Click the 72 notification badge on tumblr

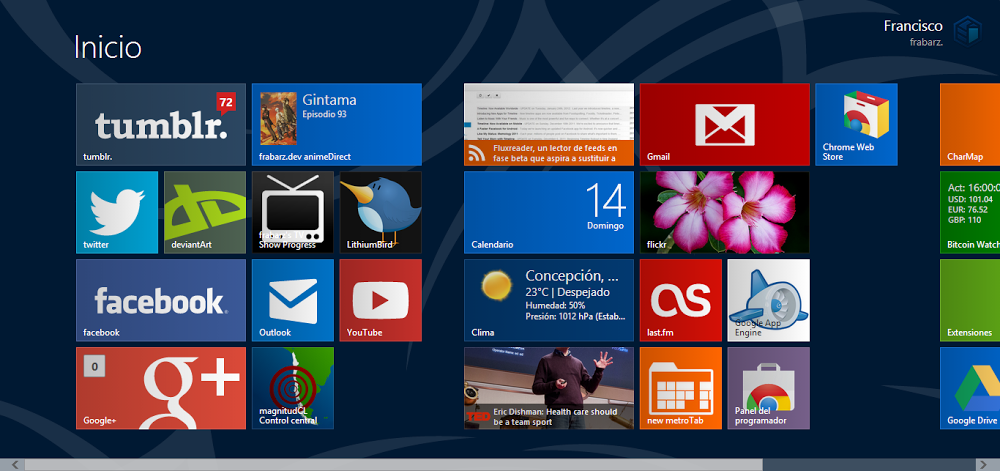point(226,102)
